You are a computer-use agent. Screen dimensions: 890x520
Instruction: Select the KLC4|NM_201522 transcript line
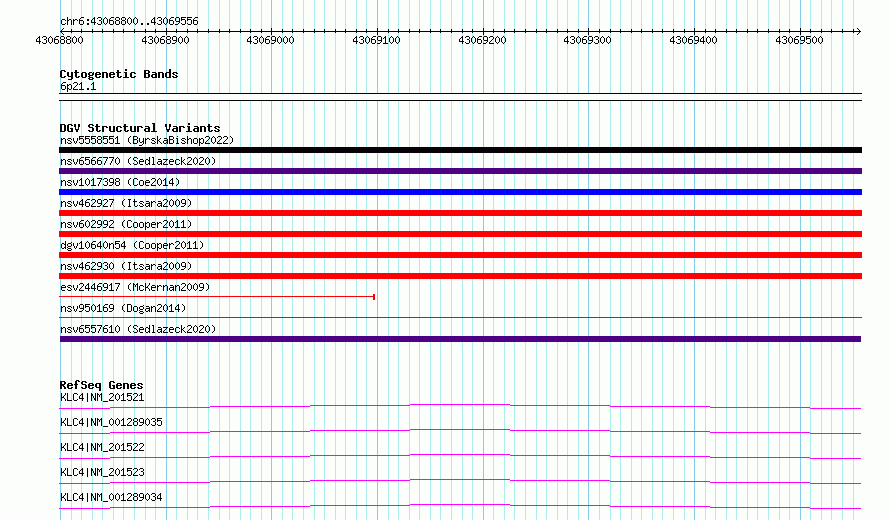(460, 456)
